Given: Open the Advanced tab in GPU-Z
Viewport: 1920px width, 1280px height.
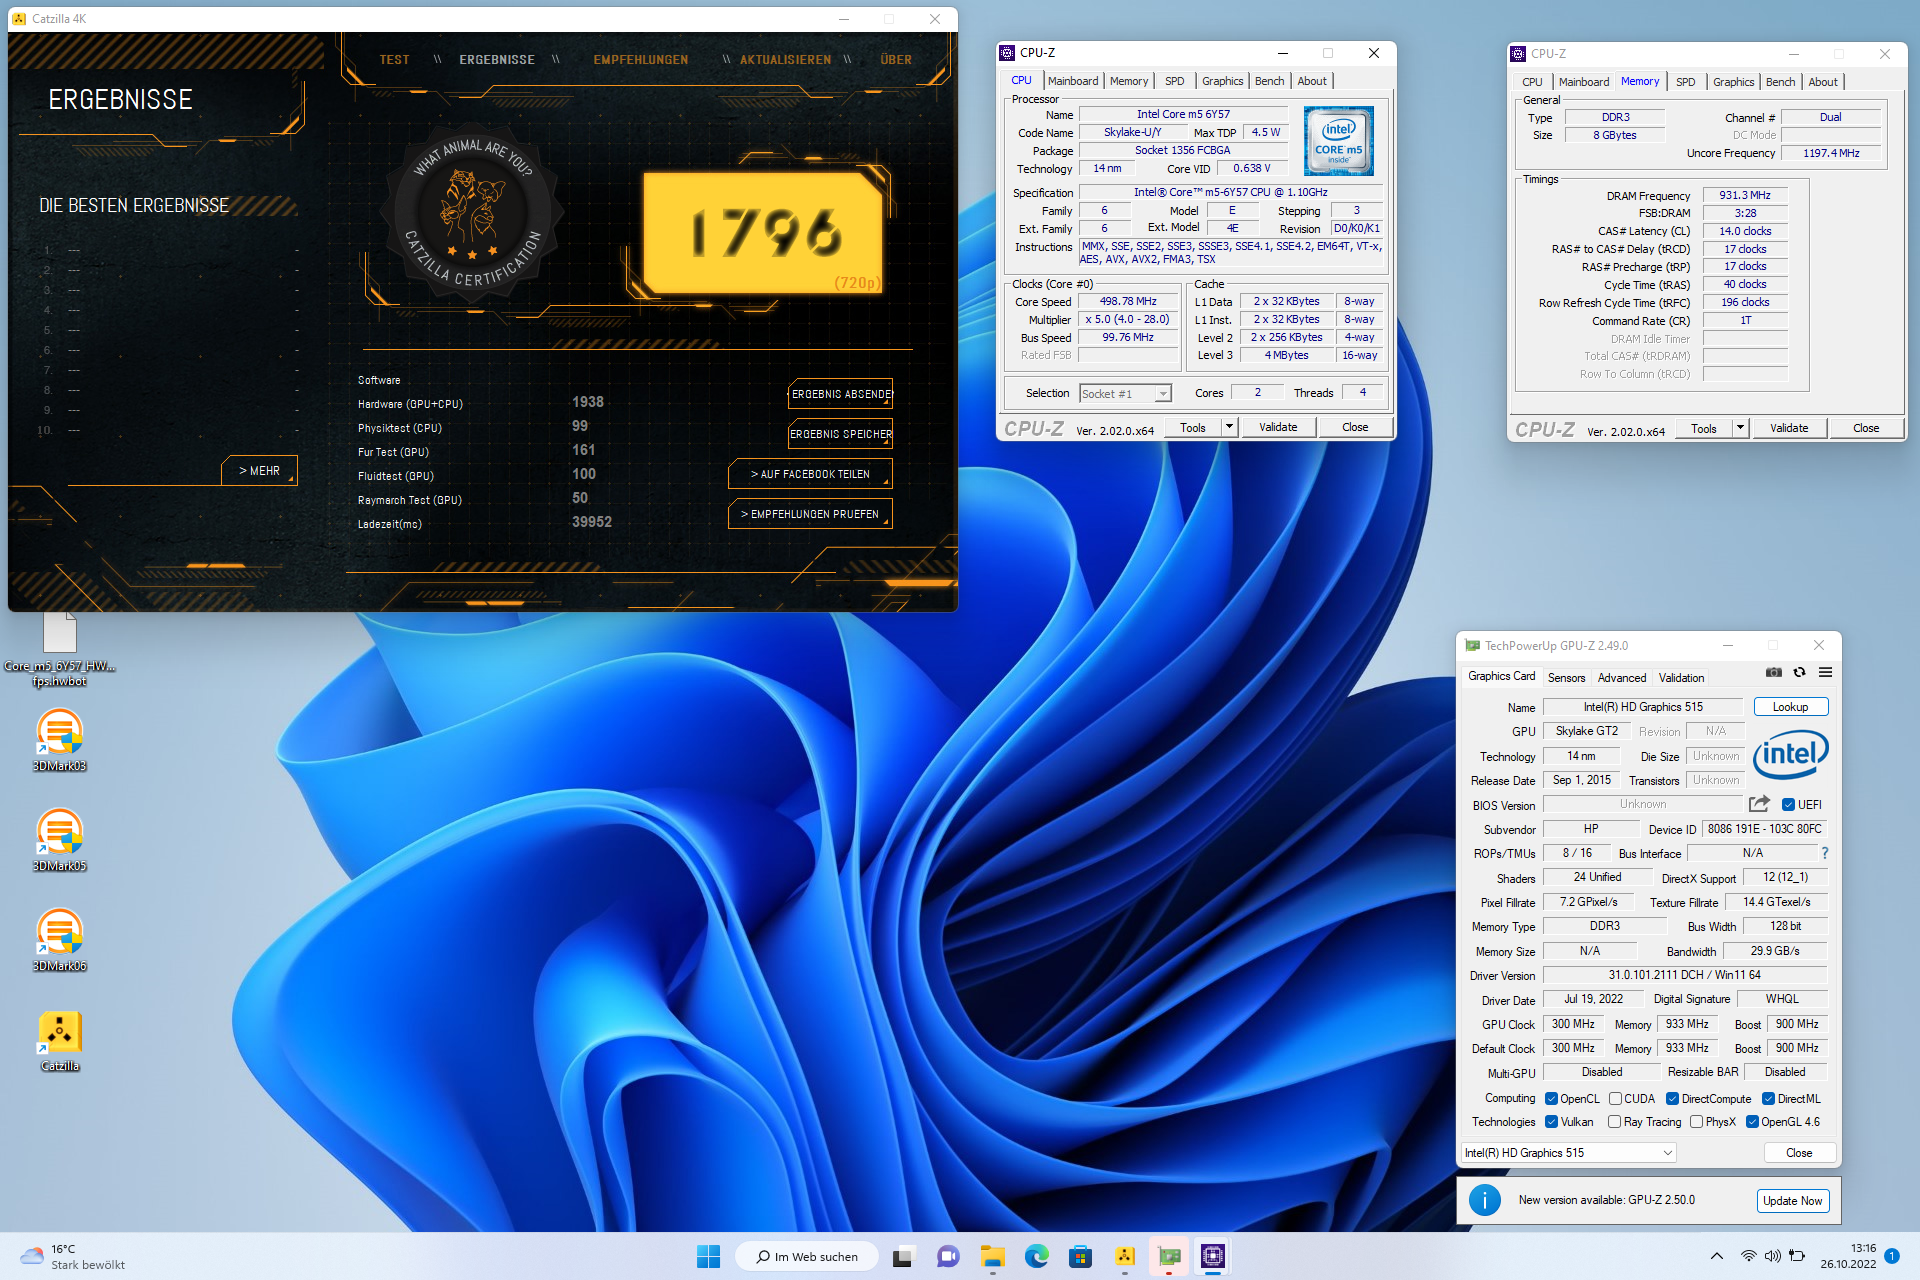Looking at the screenshot, I should 1621,677.
